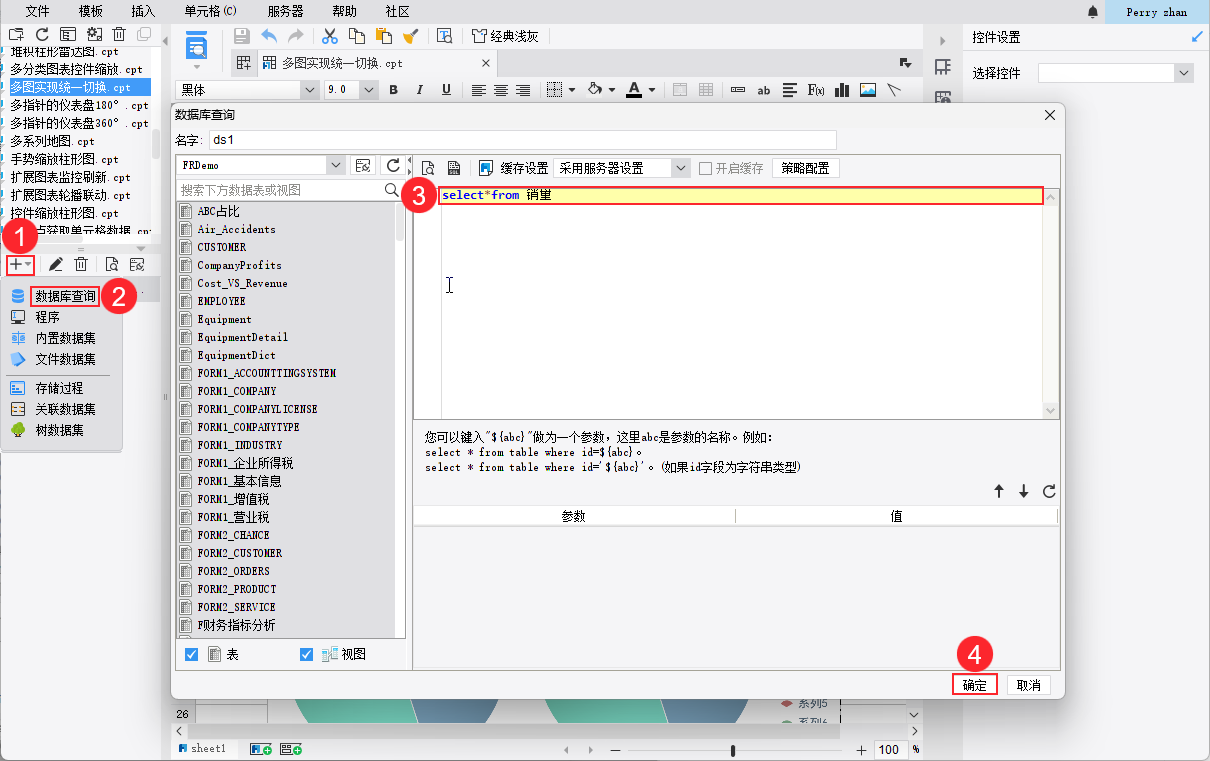Viewport: 1210px width, 761px height.
Task: Click the cut scissors icon
Action: tap(329, 36)
